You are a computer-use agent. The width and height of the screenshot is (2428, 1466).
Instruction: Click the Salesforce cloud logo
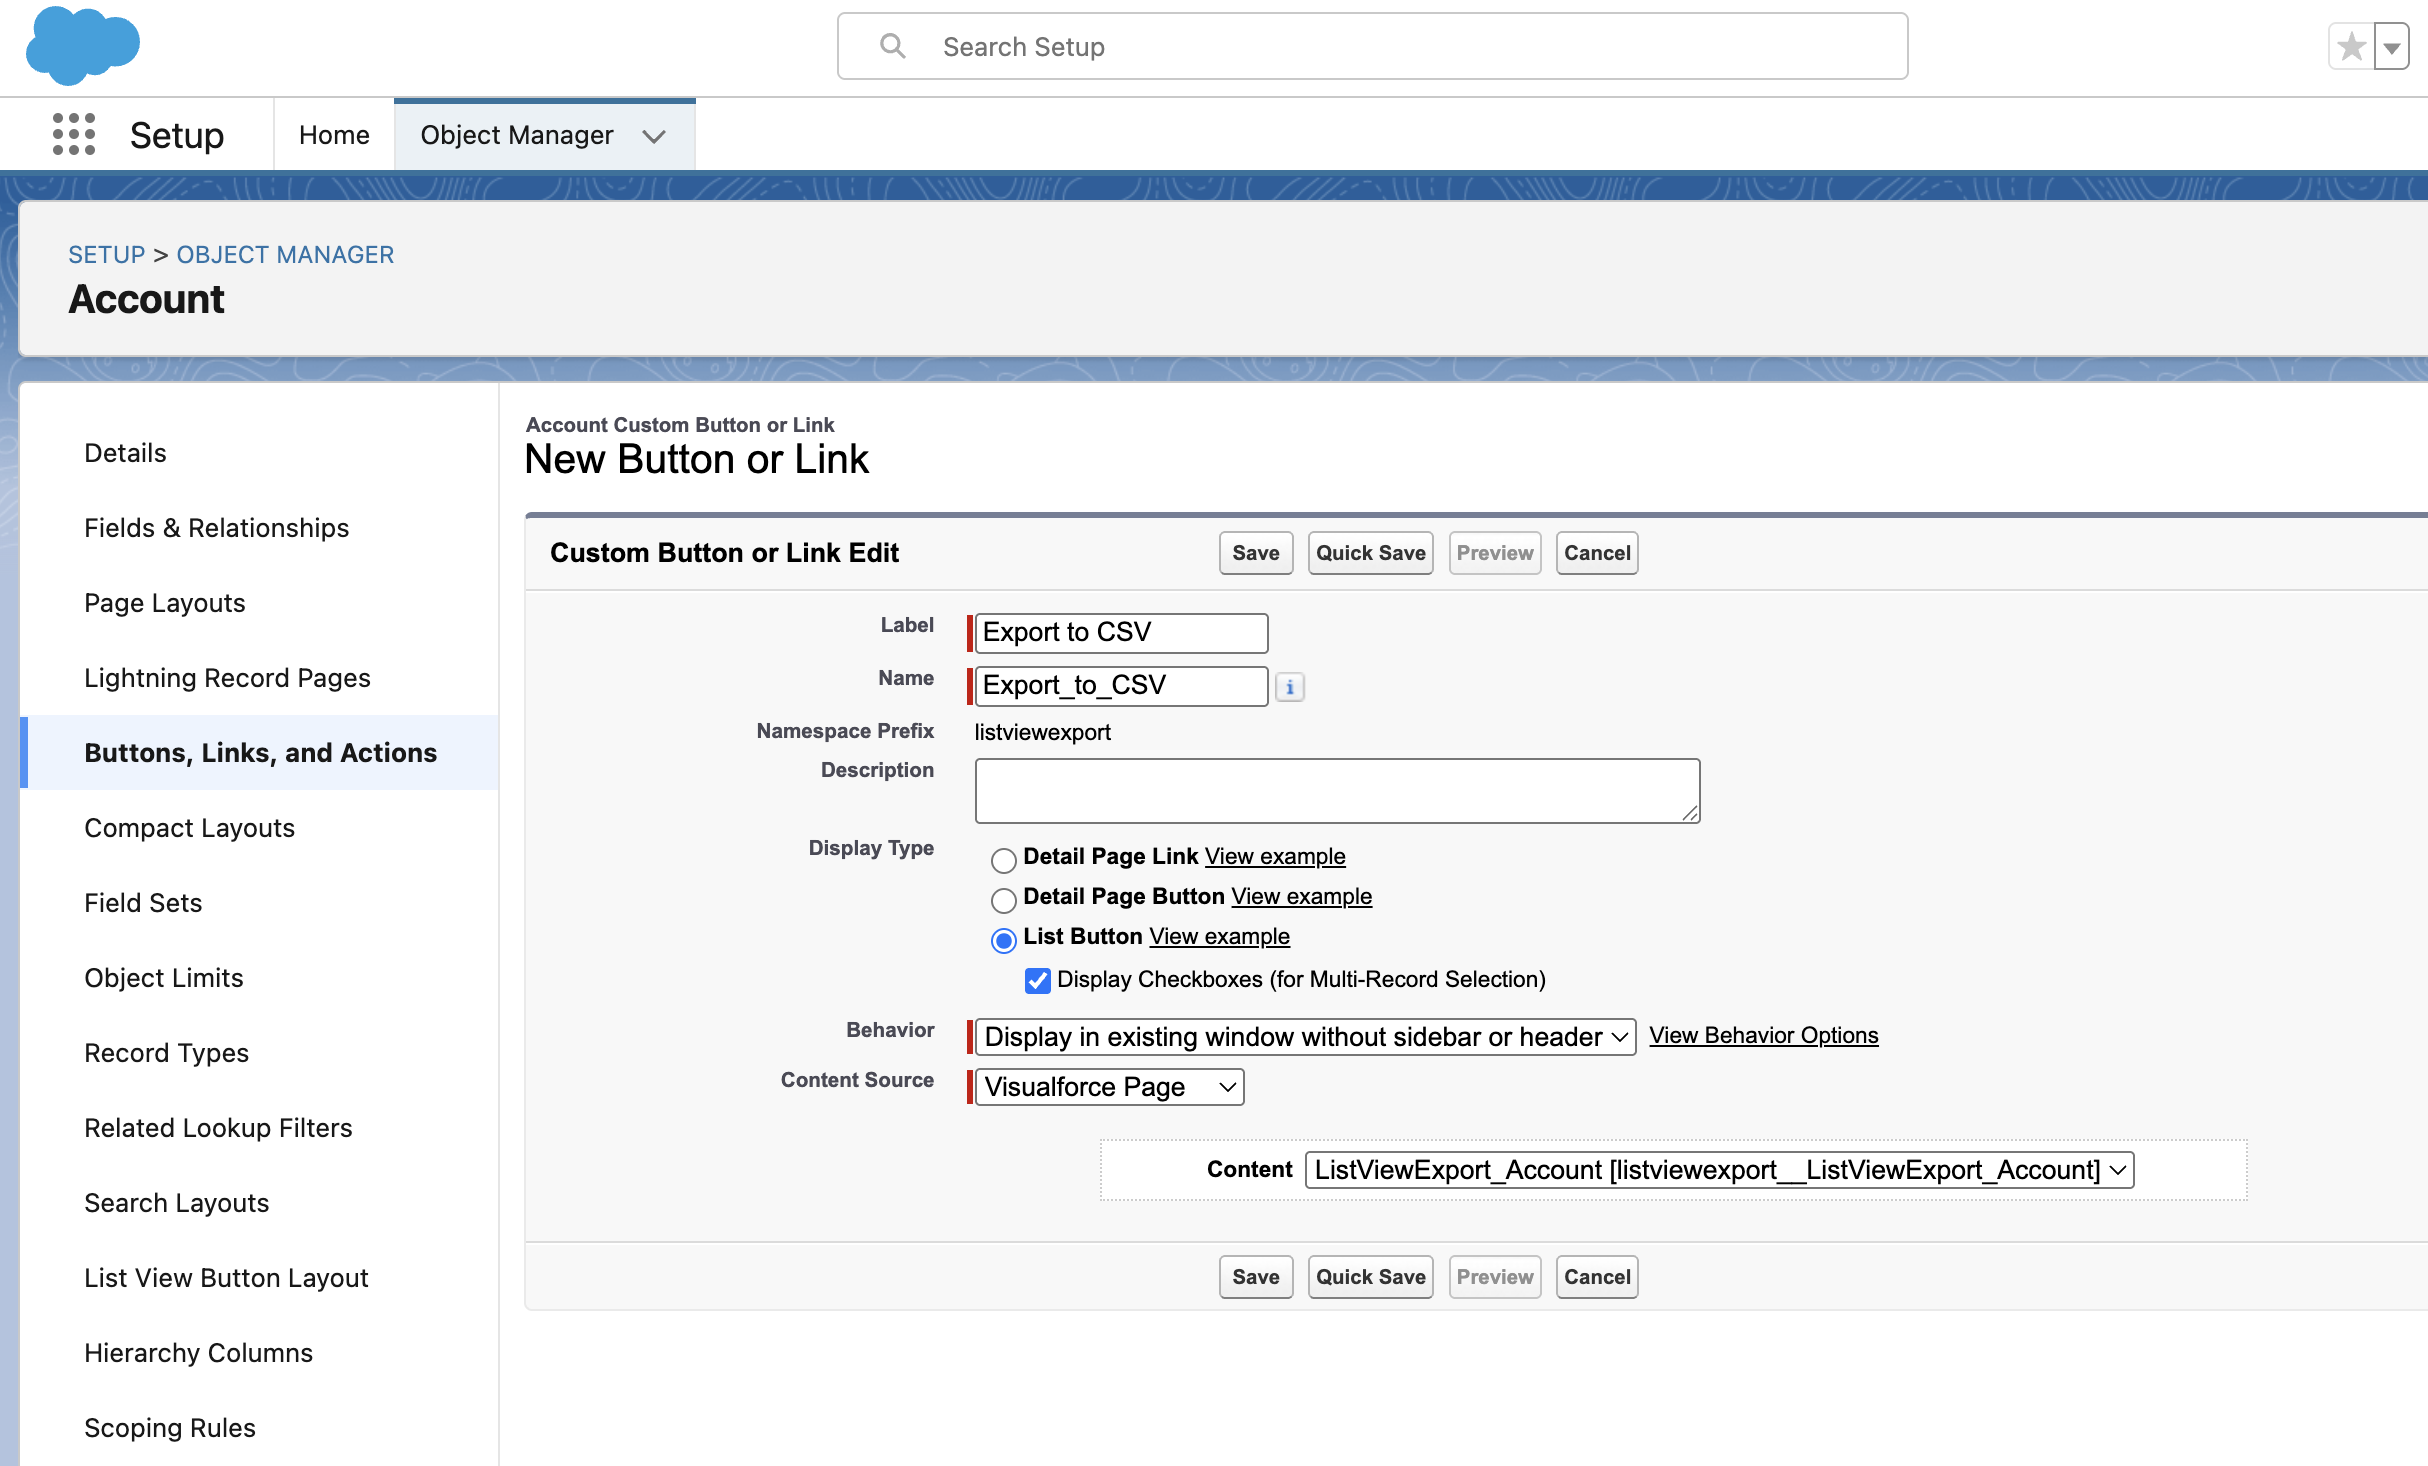point(83,46)
